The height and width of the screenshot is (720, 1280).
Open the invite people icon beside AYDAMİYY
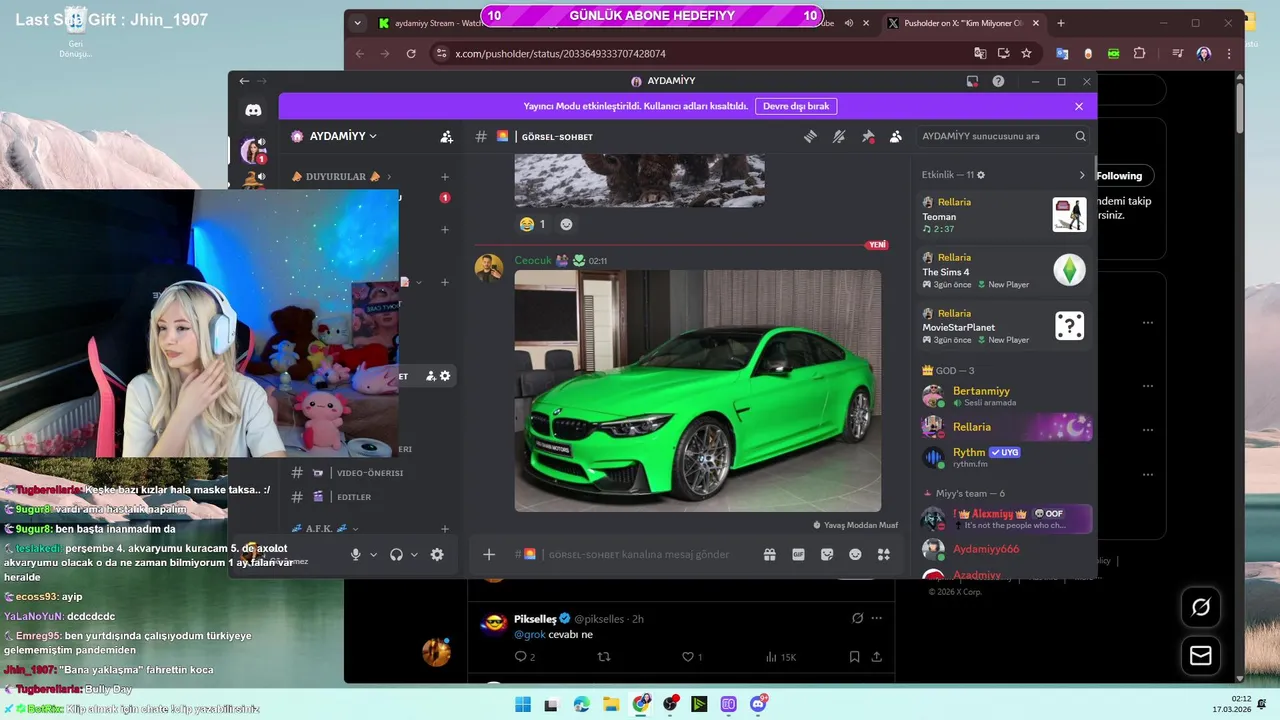[x=446, y=136]
